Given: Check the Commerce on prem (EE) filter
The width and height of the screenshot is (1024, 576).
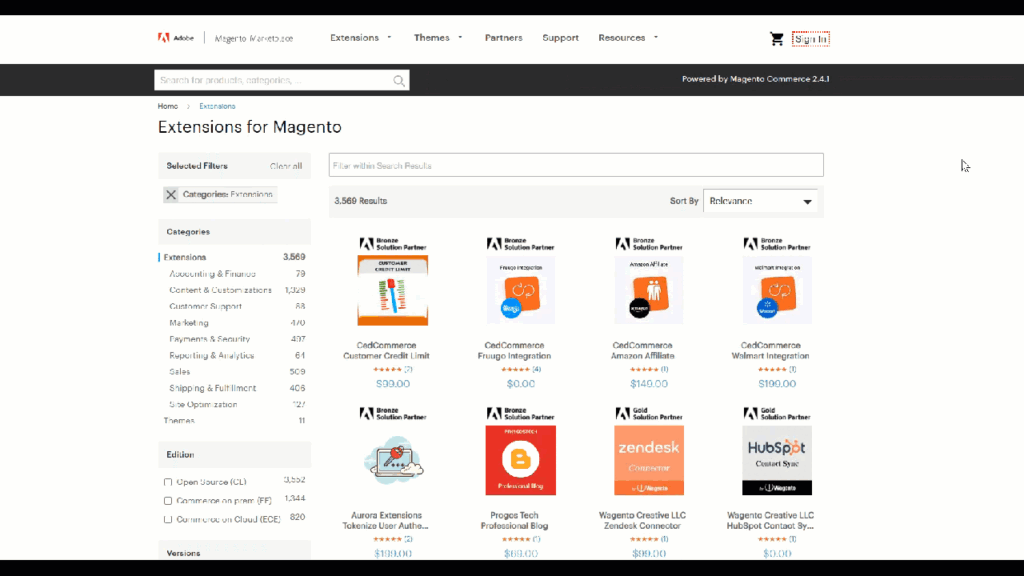Looking at the screenshot, I should point(168,501).
